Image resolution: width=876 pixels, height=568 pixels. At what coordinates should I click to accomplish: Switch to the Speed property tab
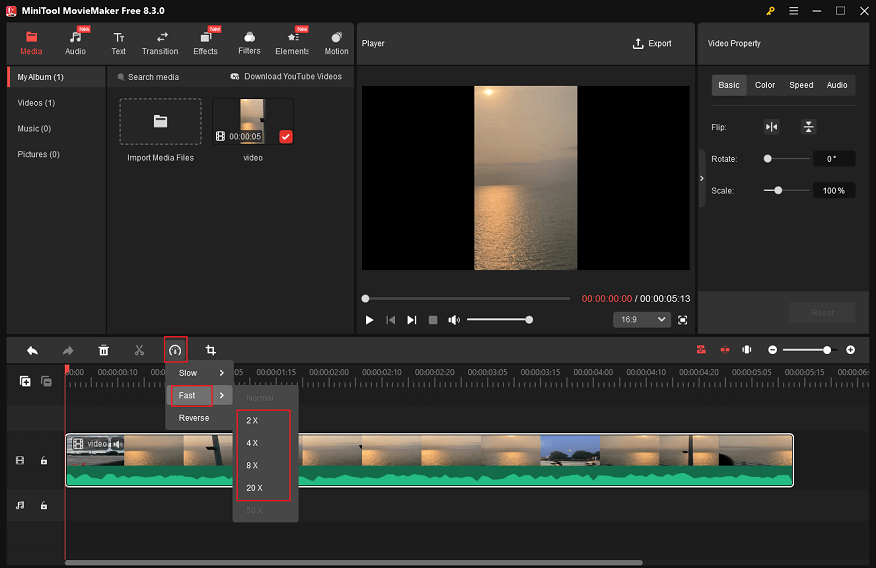click(801, 85)
